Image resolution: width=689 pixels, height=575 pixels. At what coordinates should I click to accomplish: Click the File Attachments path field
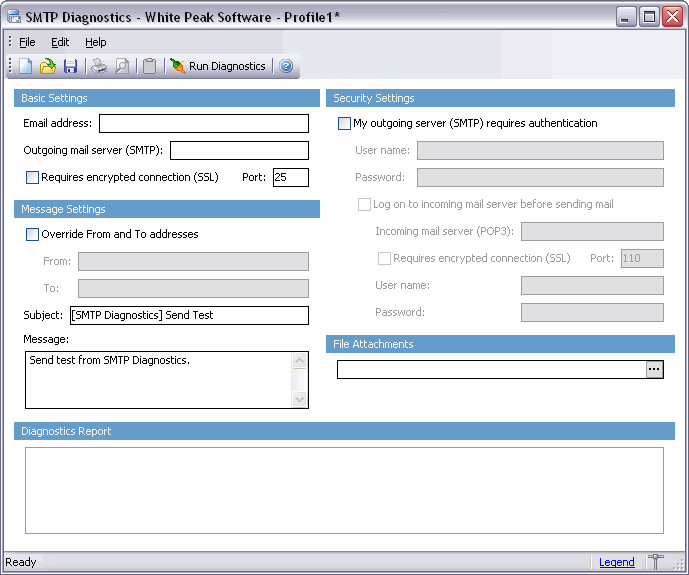492,369
